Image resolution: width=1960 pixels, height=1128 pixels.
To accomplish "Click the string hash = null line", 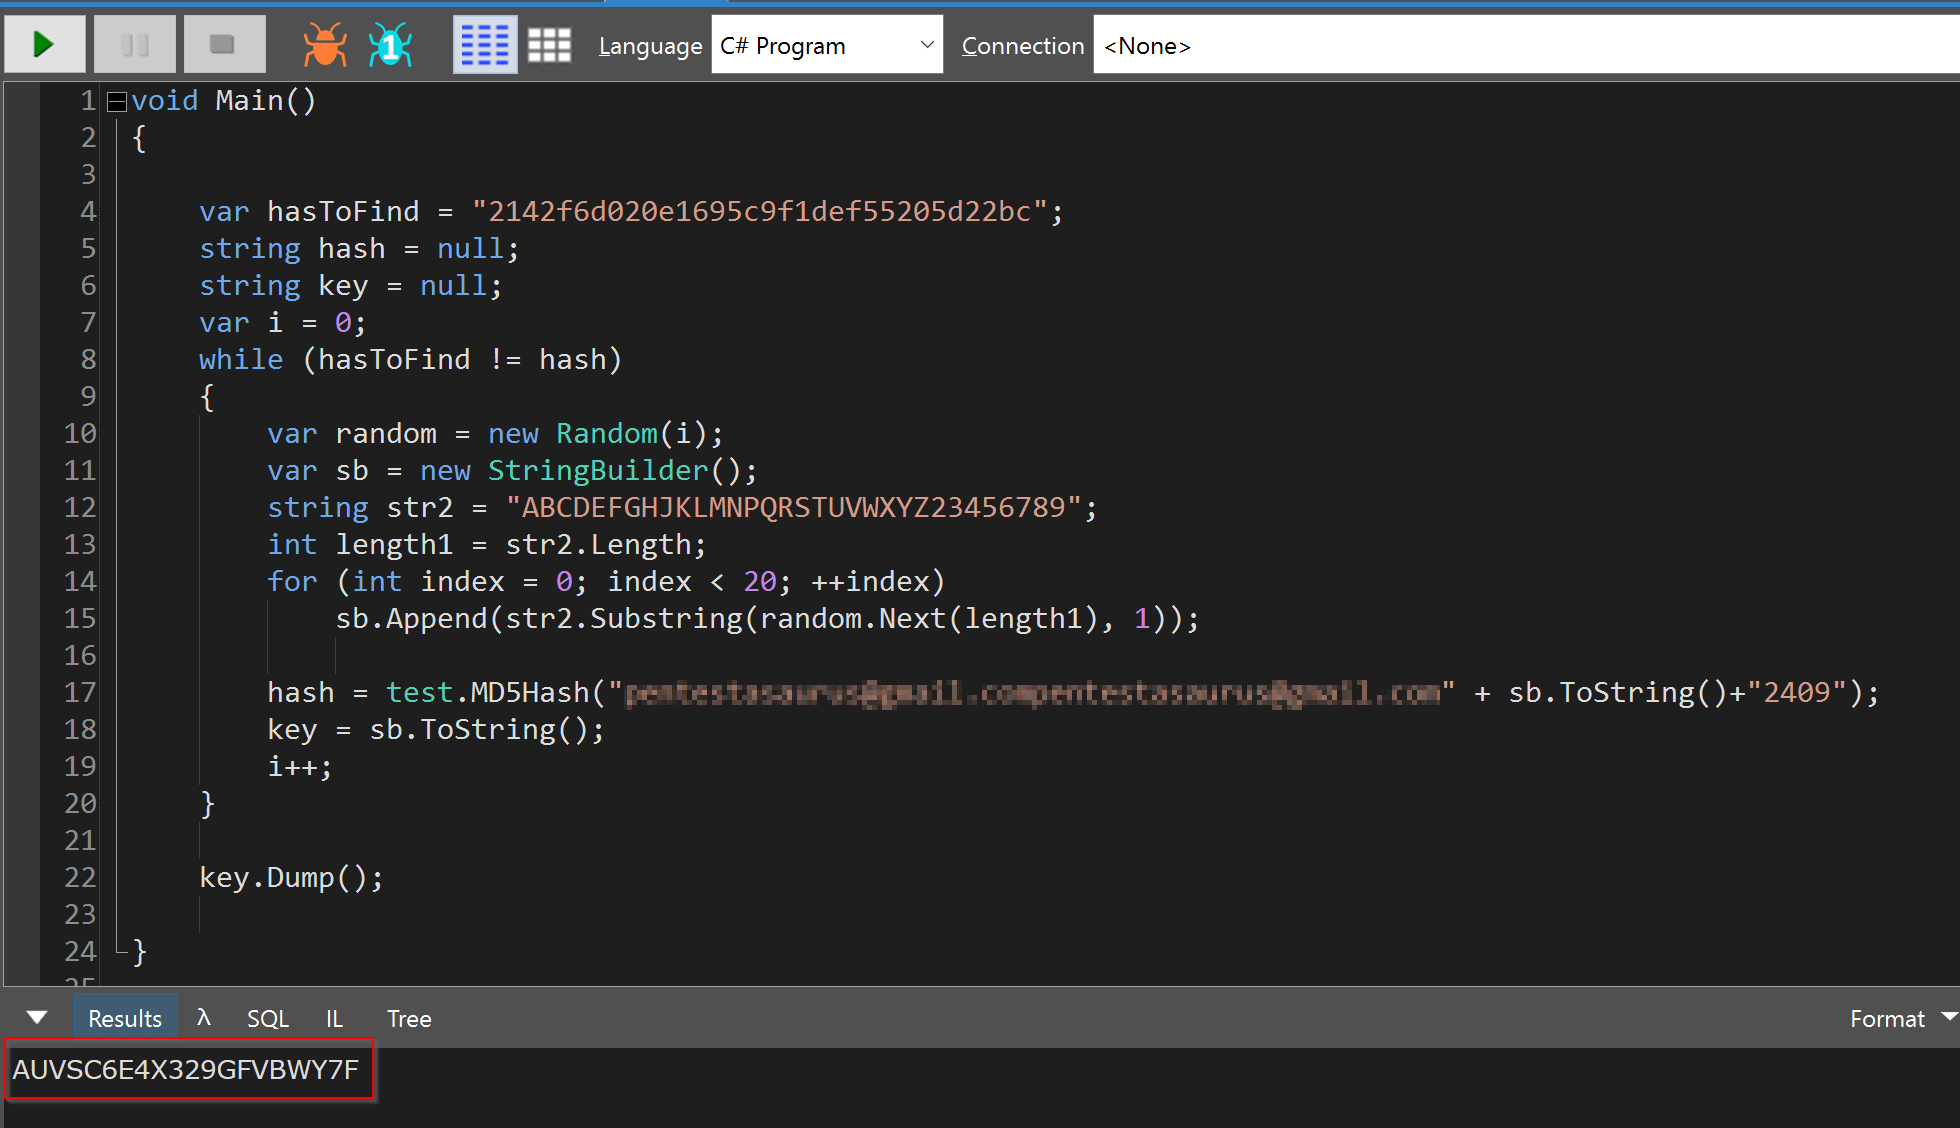I will click(359, 249).
